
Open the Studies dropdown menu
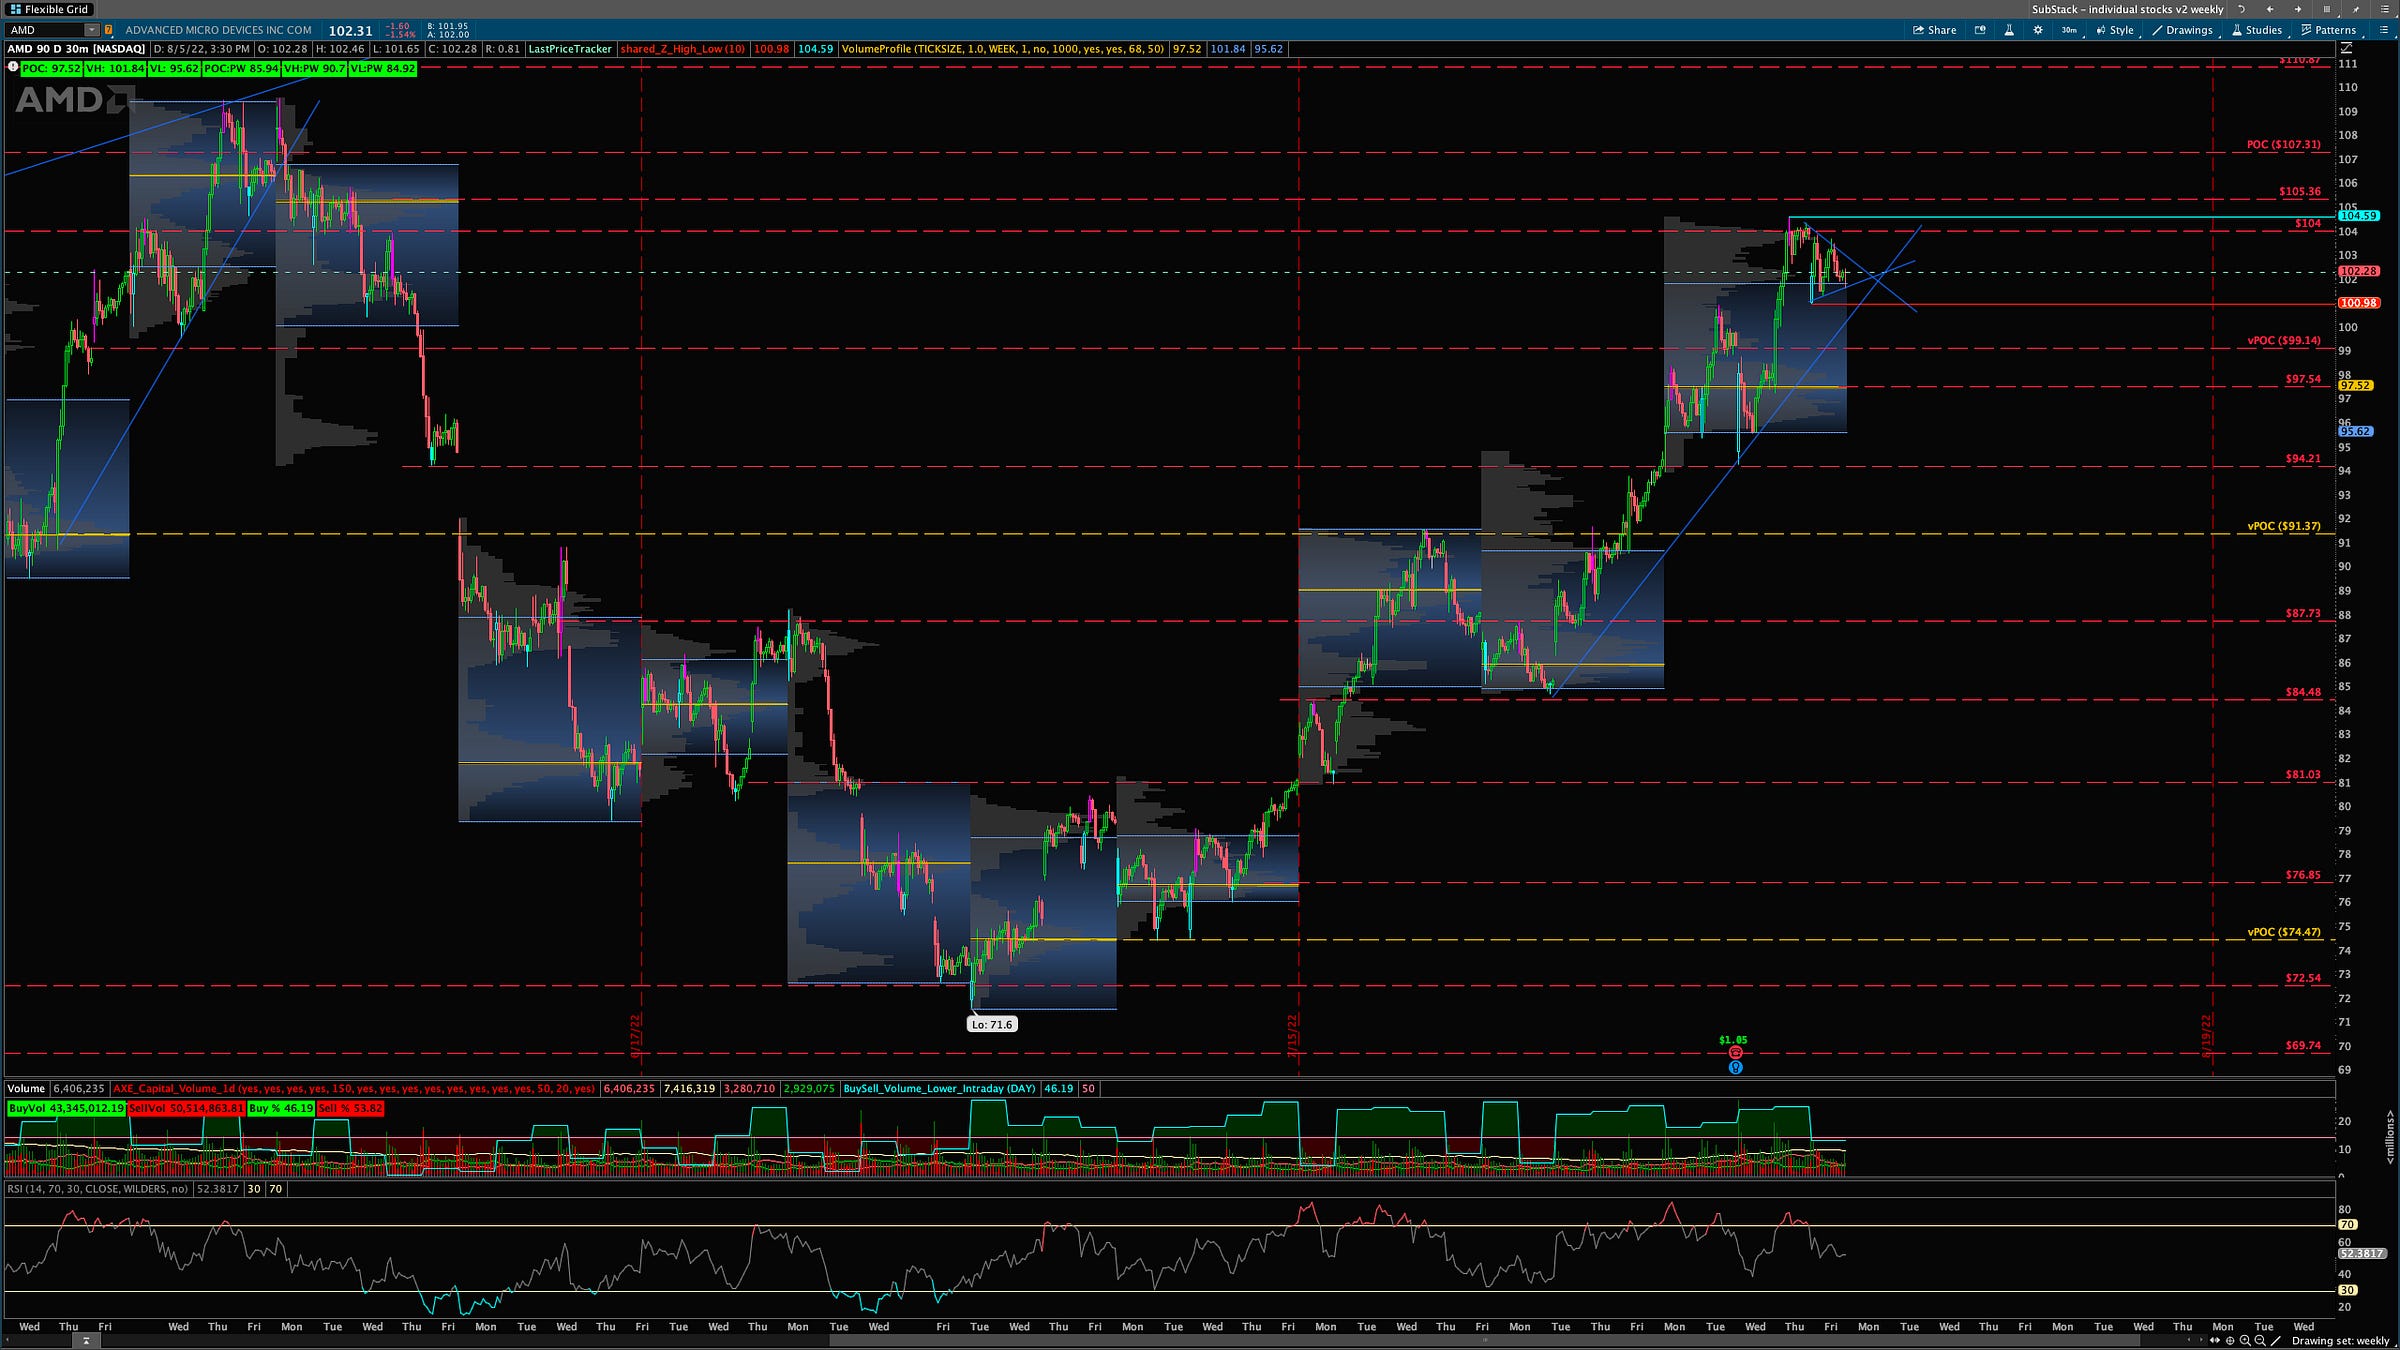click(x=2257, y=30)
